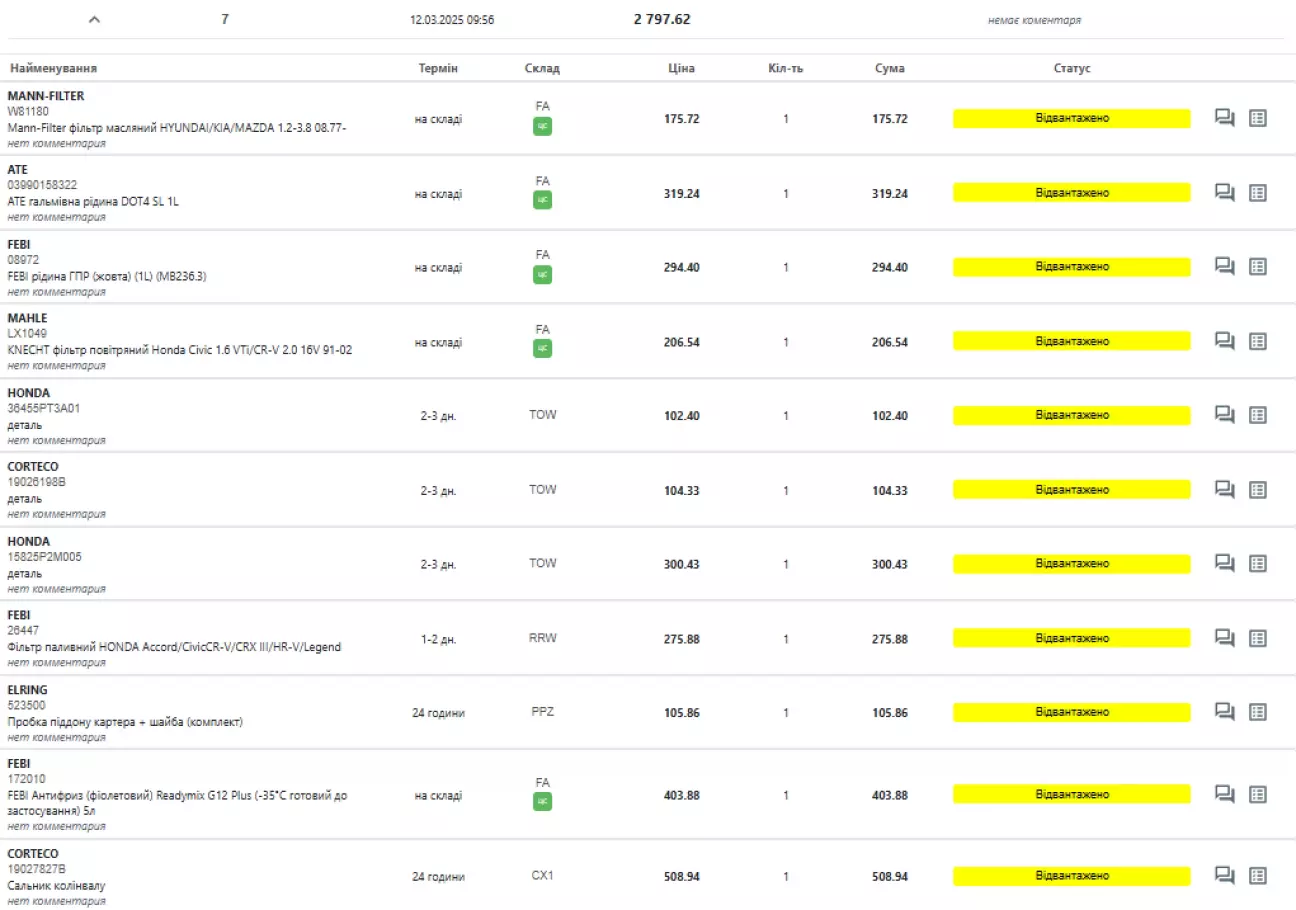Screen dimensions: 1296x910
Task: Open details list icon for FEBI 26447 row
Action: [1258, 638]
